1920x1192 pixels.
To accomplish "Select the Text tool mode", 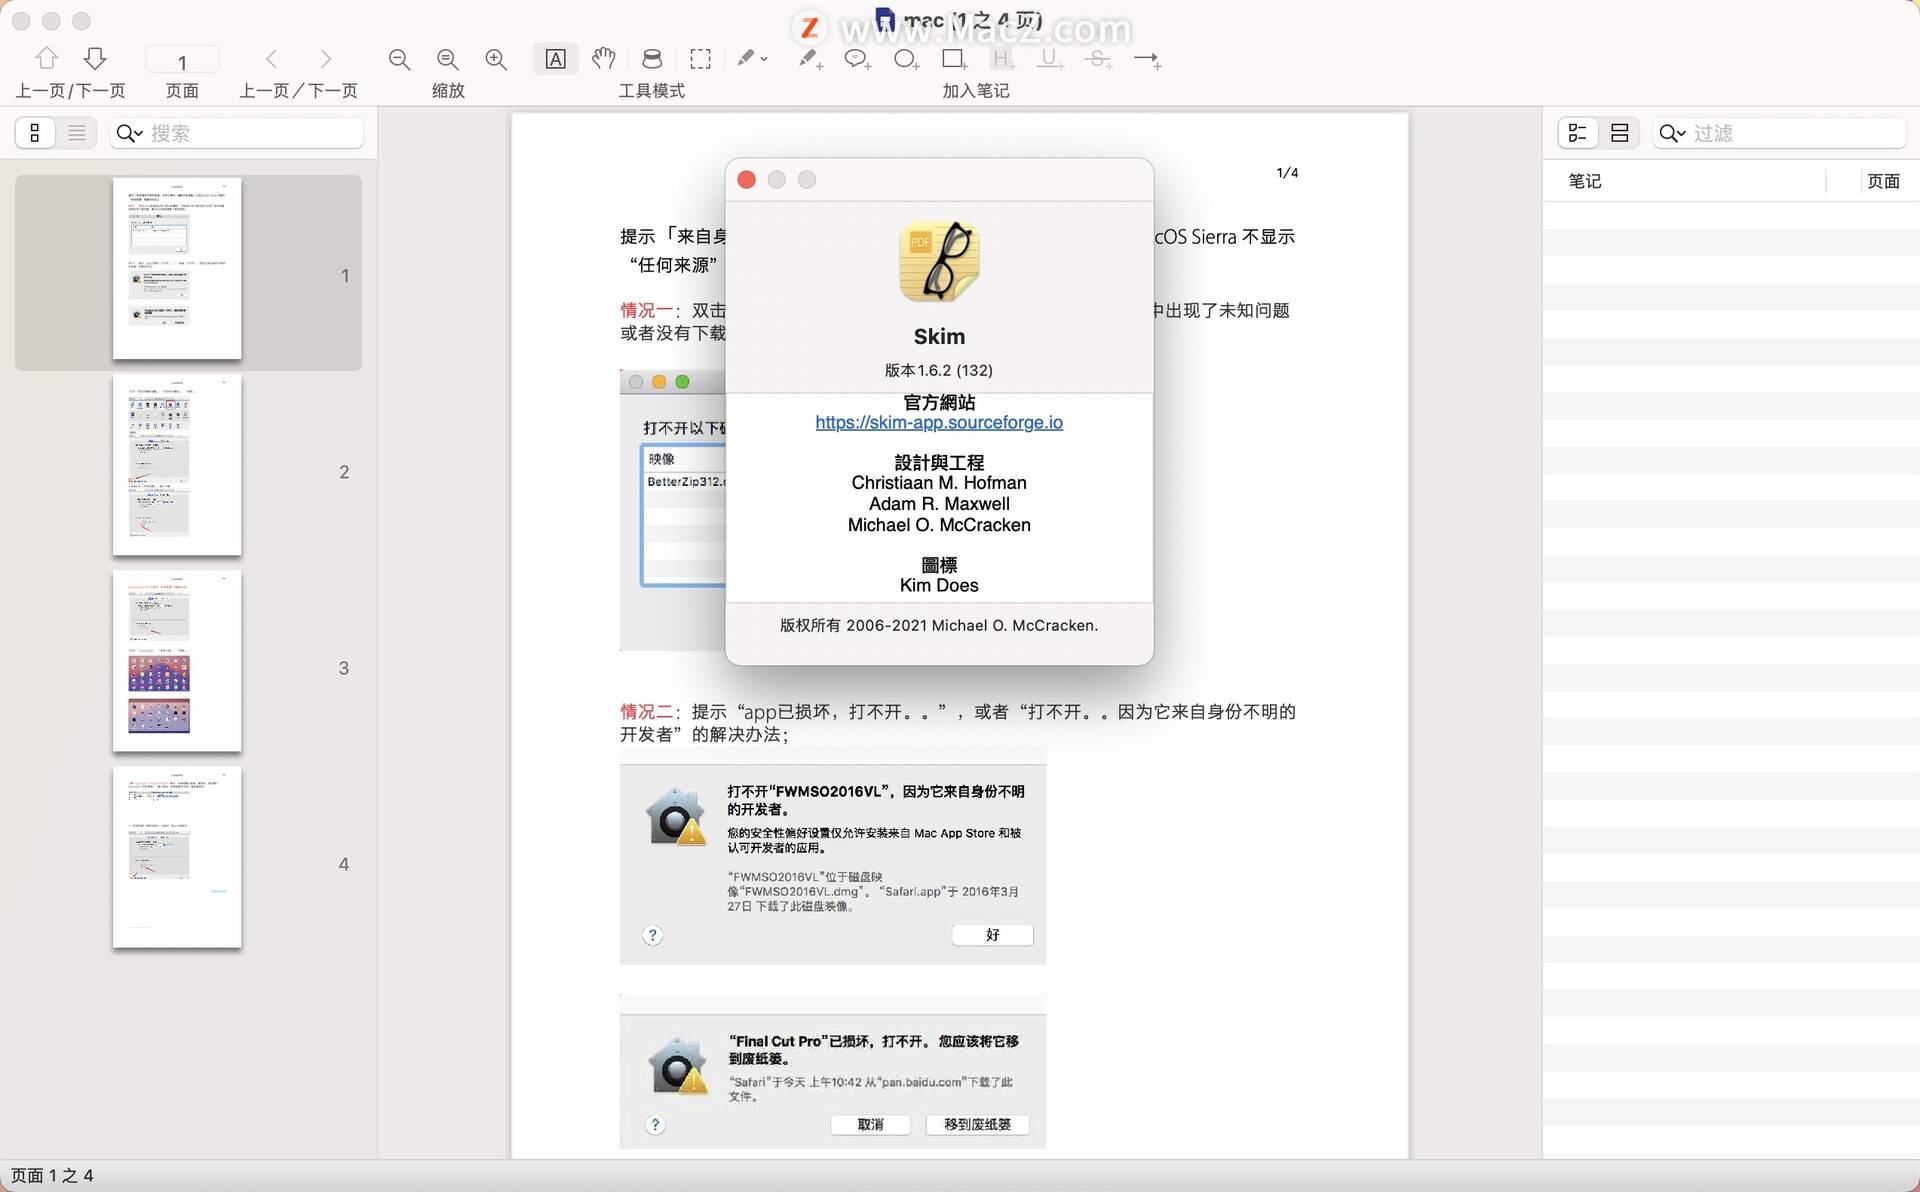I will coord(555,59).
